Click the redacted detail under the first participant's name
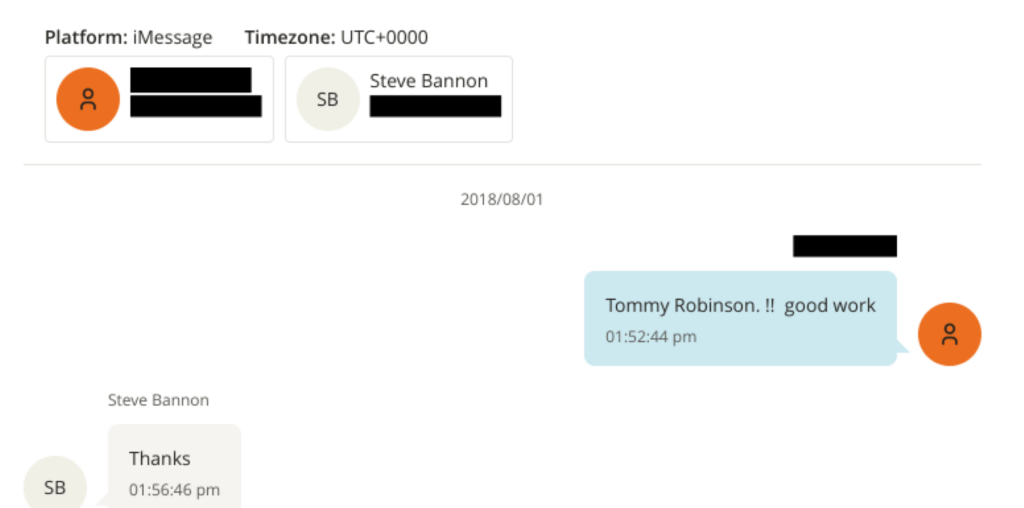 point(196,106)
